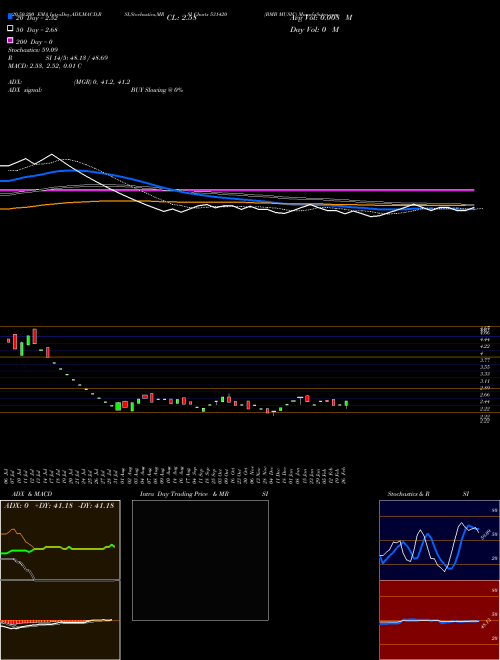
Task: Select the '200 Day = 0' label
Action: (34, 42)
